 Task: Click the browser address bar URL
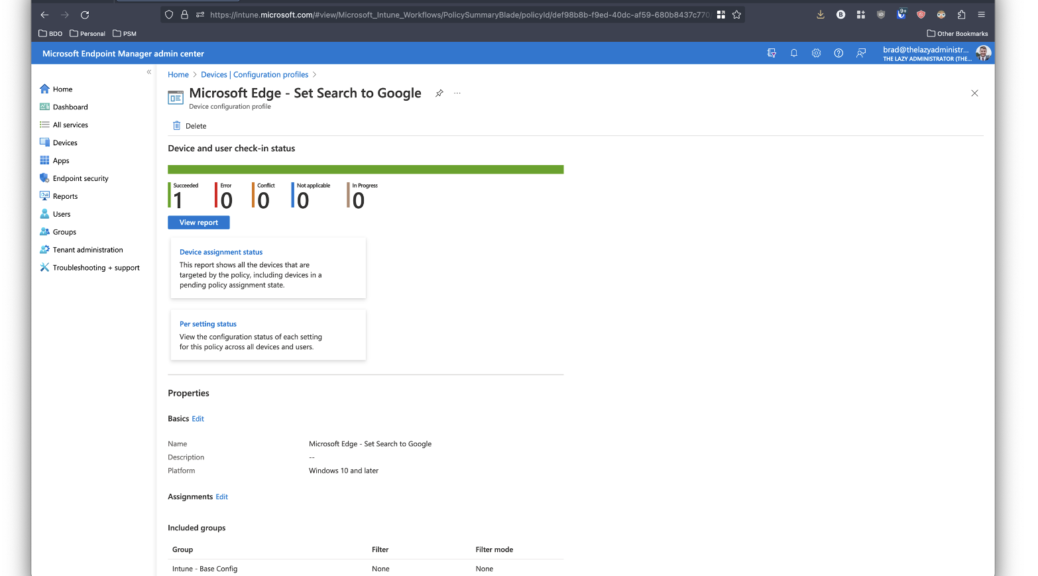tap(459, 15)
